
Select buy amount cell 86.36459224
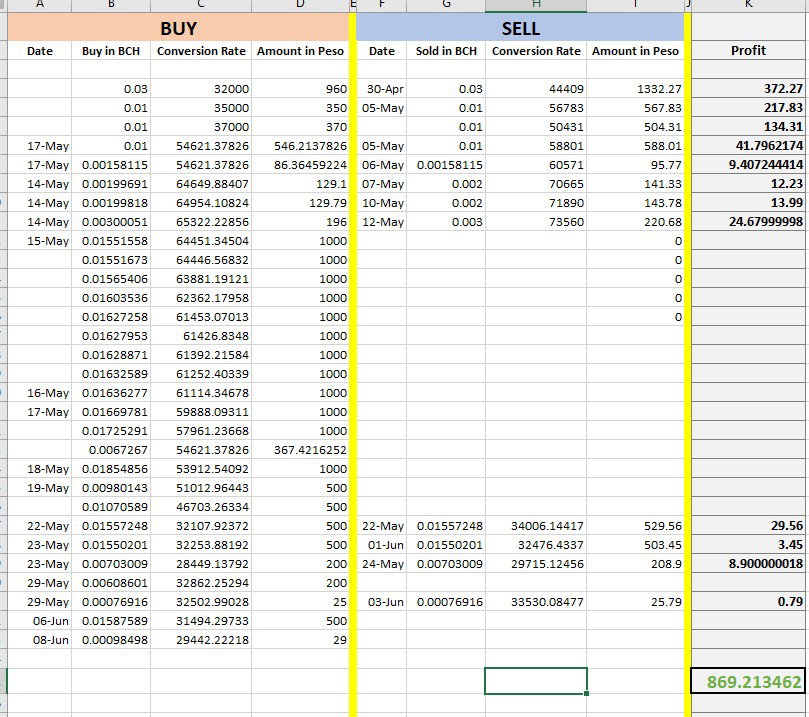pyautogui.click(x=300, y=165)
